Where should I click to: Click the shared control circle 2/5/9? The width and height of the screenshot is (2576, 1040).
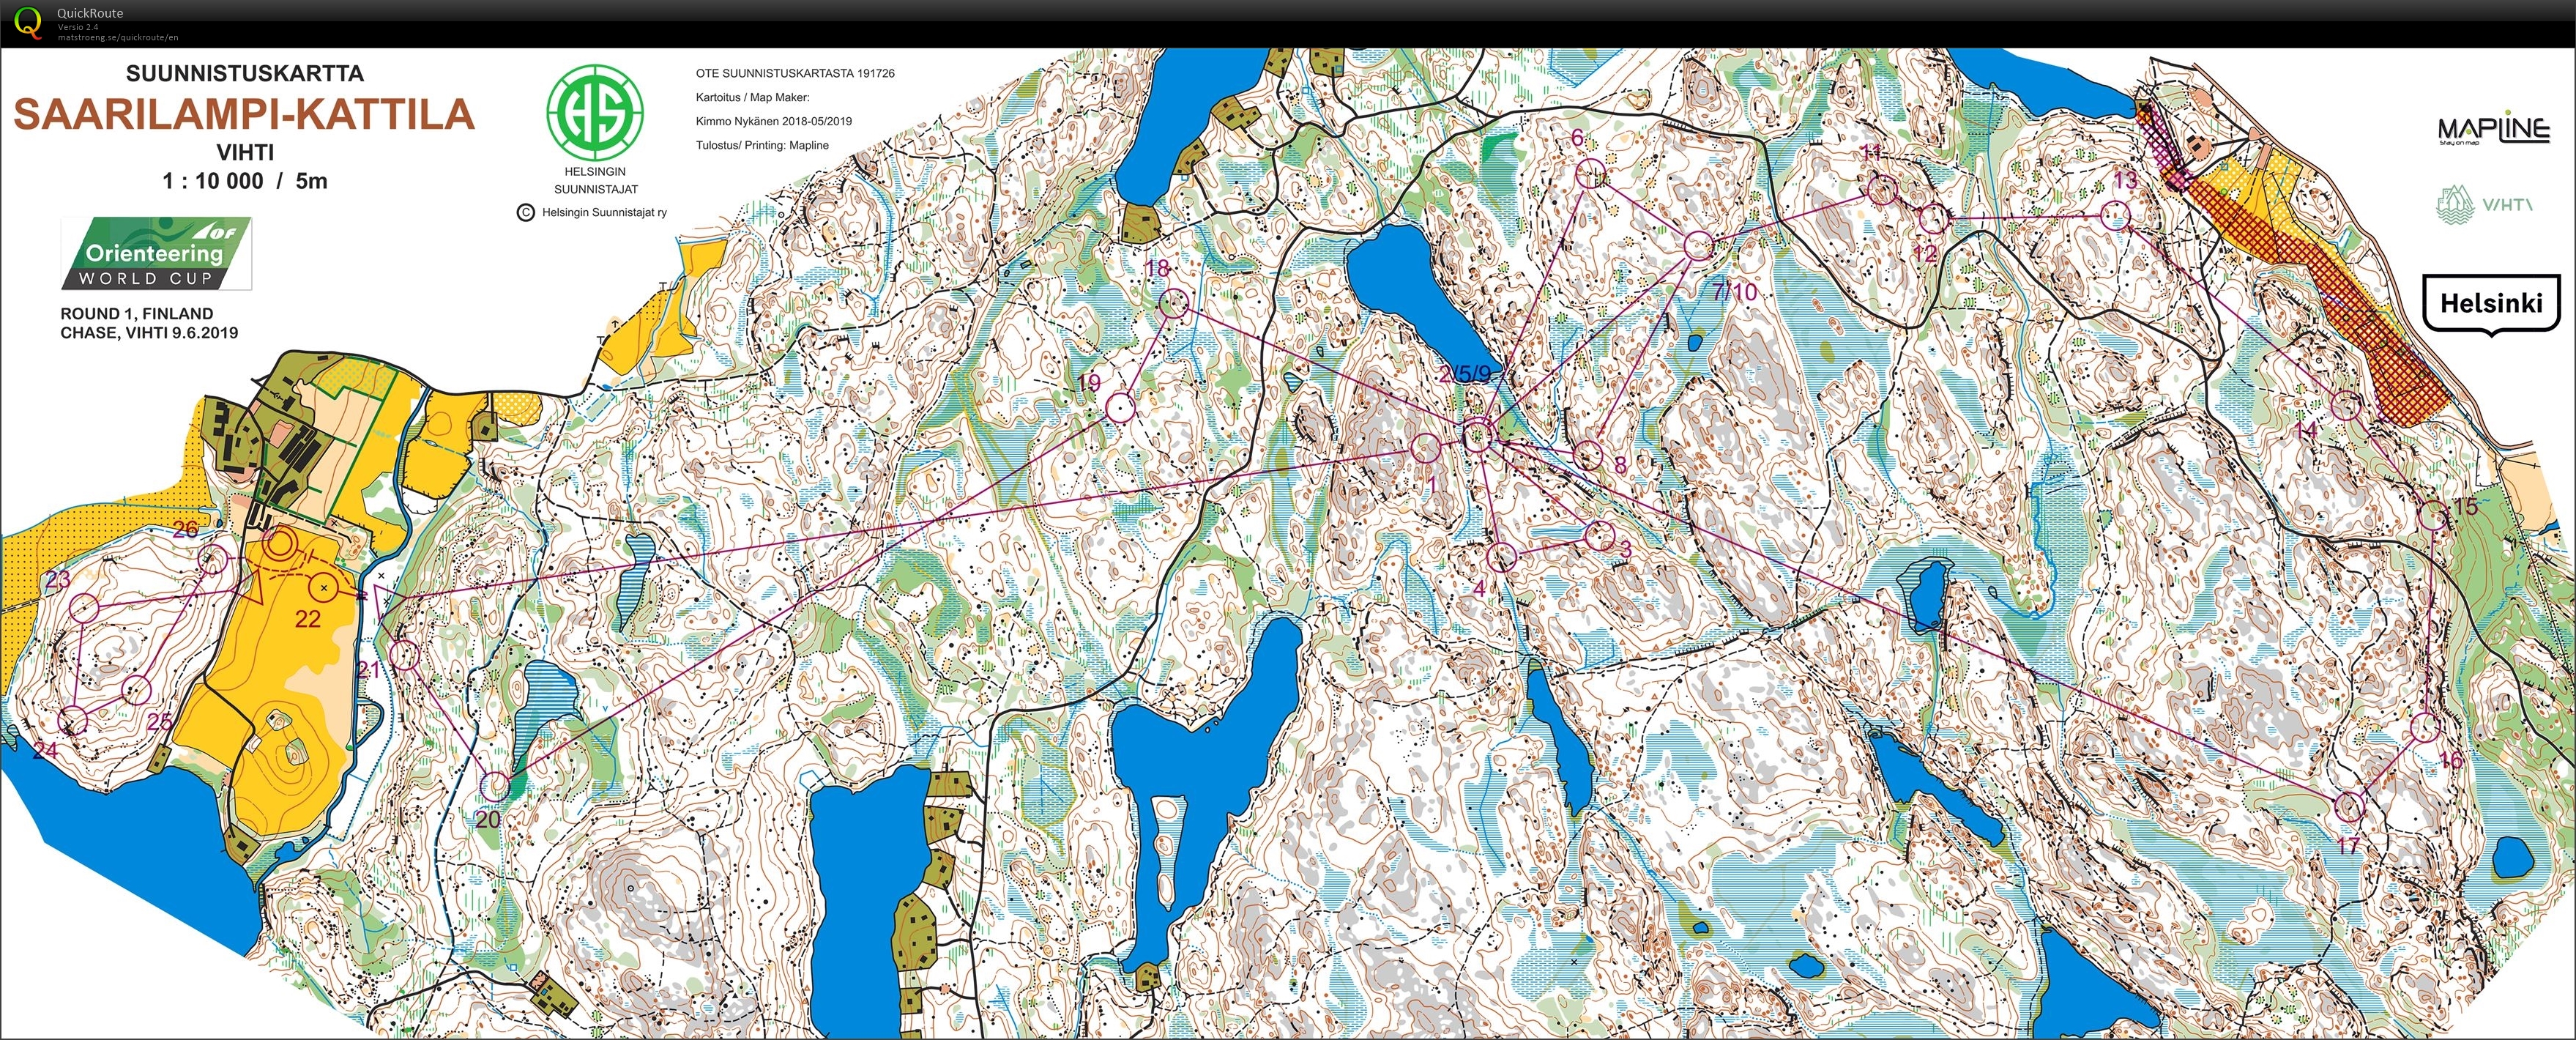(1478, 436)
